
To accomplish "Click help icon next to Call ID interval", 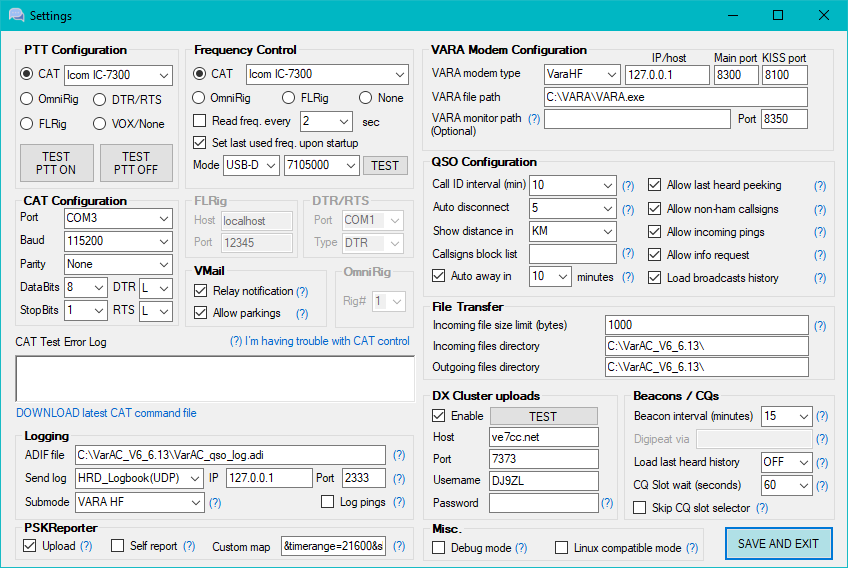I will point(628,186).
